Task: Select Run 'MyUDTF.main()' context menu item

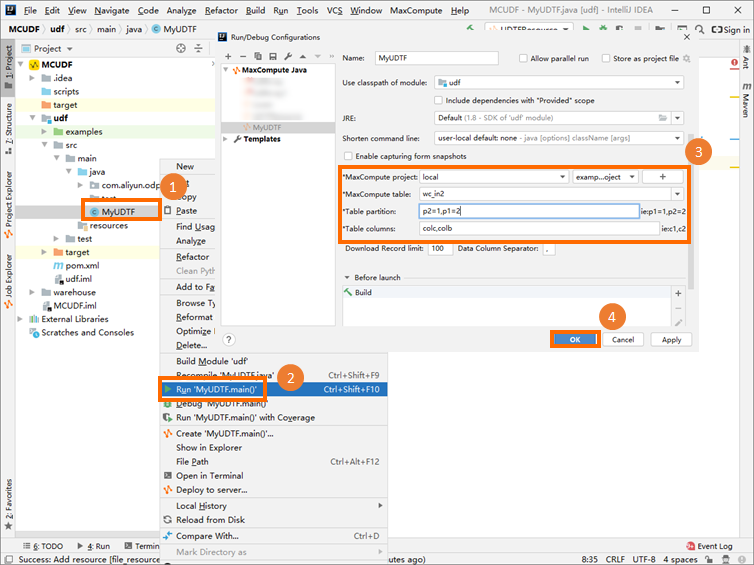Action: (274, 389)
